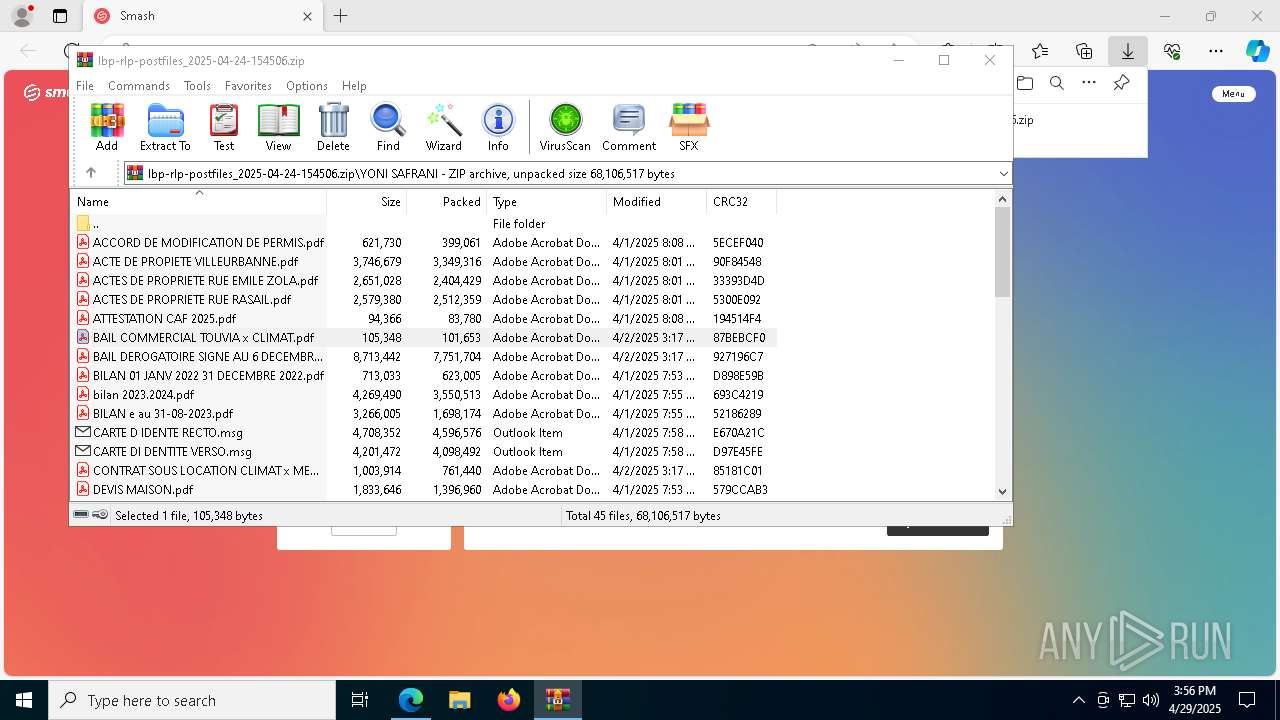Go up one folder level arrow
Viewport: 1280px width, 720px height.
tap(91, 173)
